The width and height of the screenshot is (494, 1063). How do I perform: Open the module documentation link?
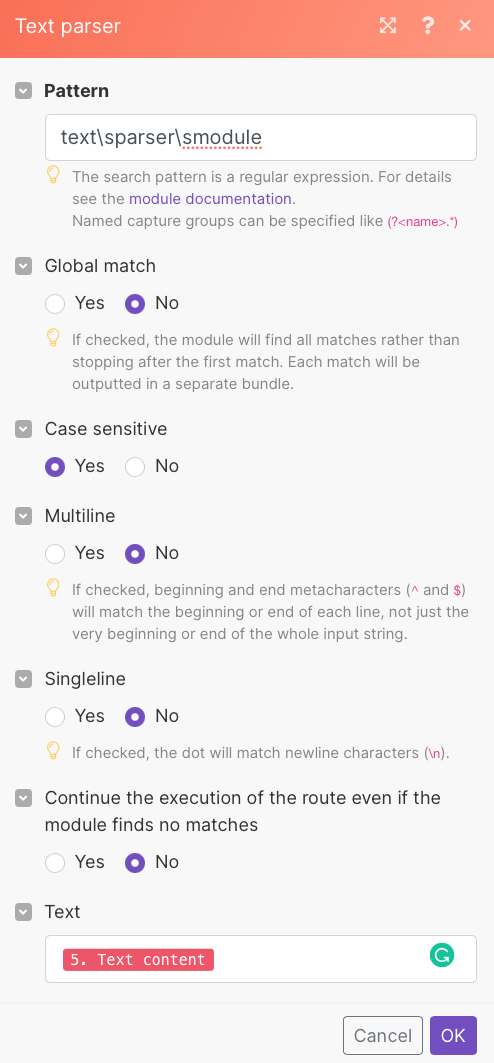[210, 199]
